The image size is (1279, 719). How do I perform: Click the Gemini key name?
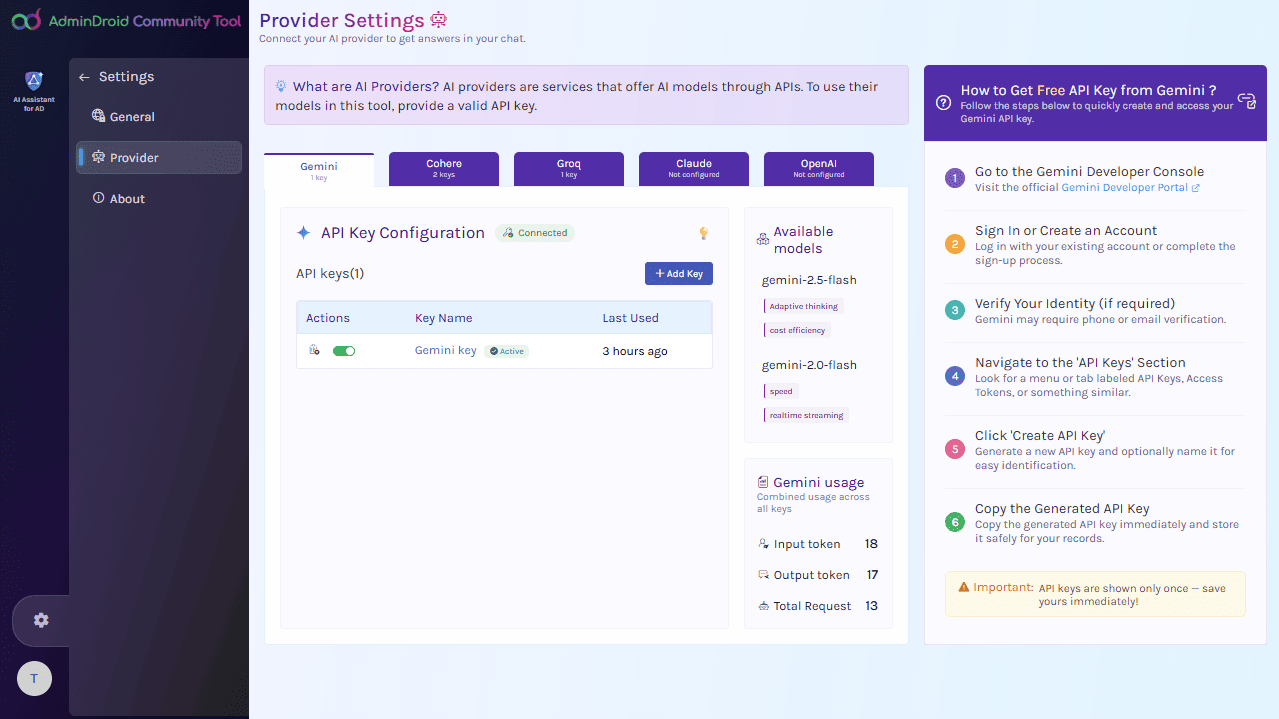click(x=446, y=350)
